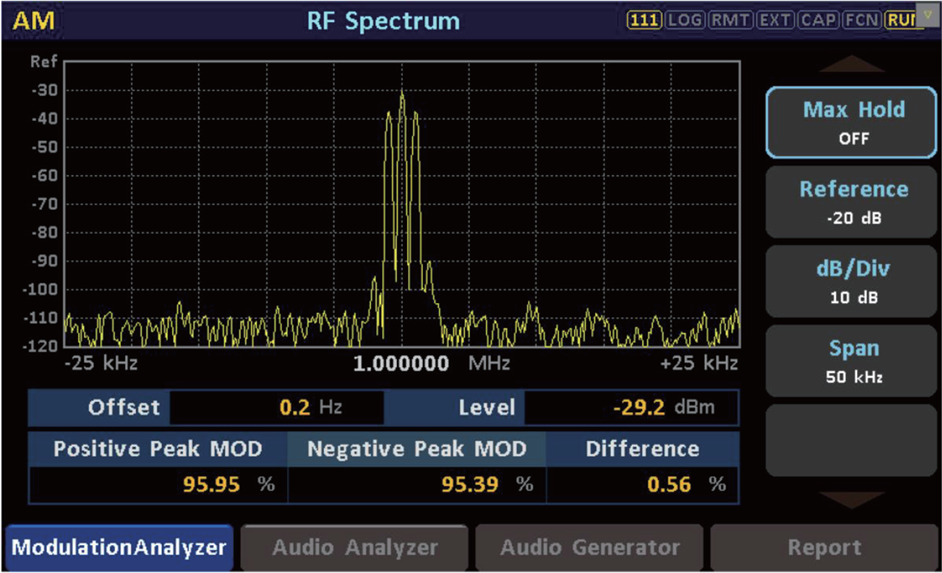Change the dB/Div 10 dB setting

851,282
